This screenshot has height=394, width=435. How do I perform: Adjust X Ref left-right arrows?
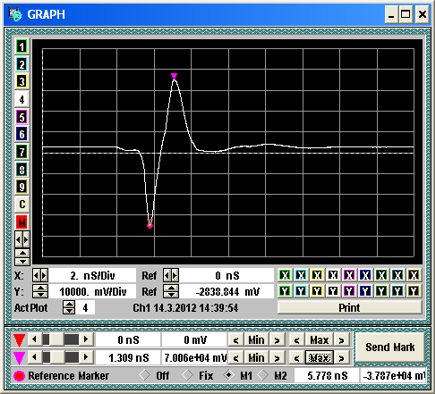coord(171,276)
